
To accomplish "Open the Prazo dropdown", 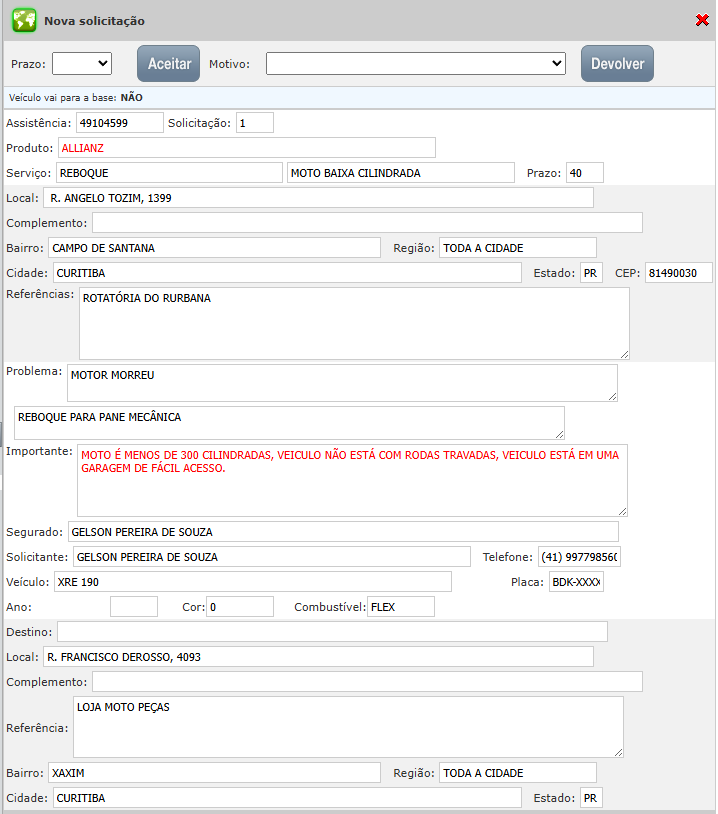I will [82, 63].
